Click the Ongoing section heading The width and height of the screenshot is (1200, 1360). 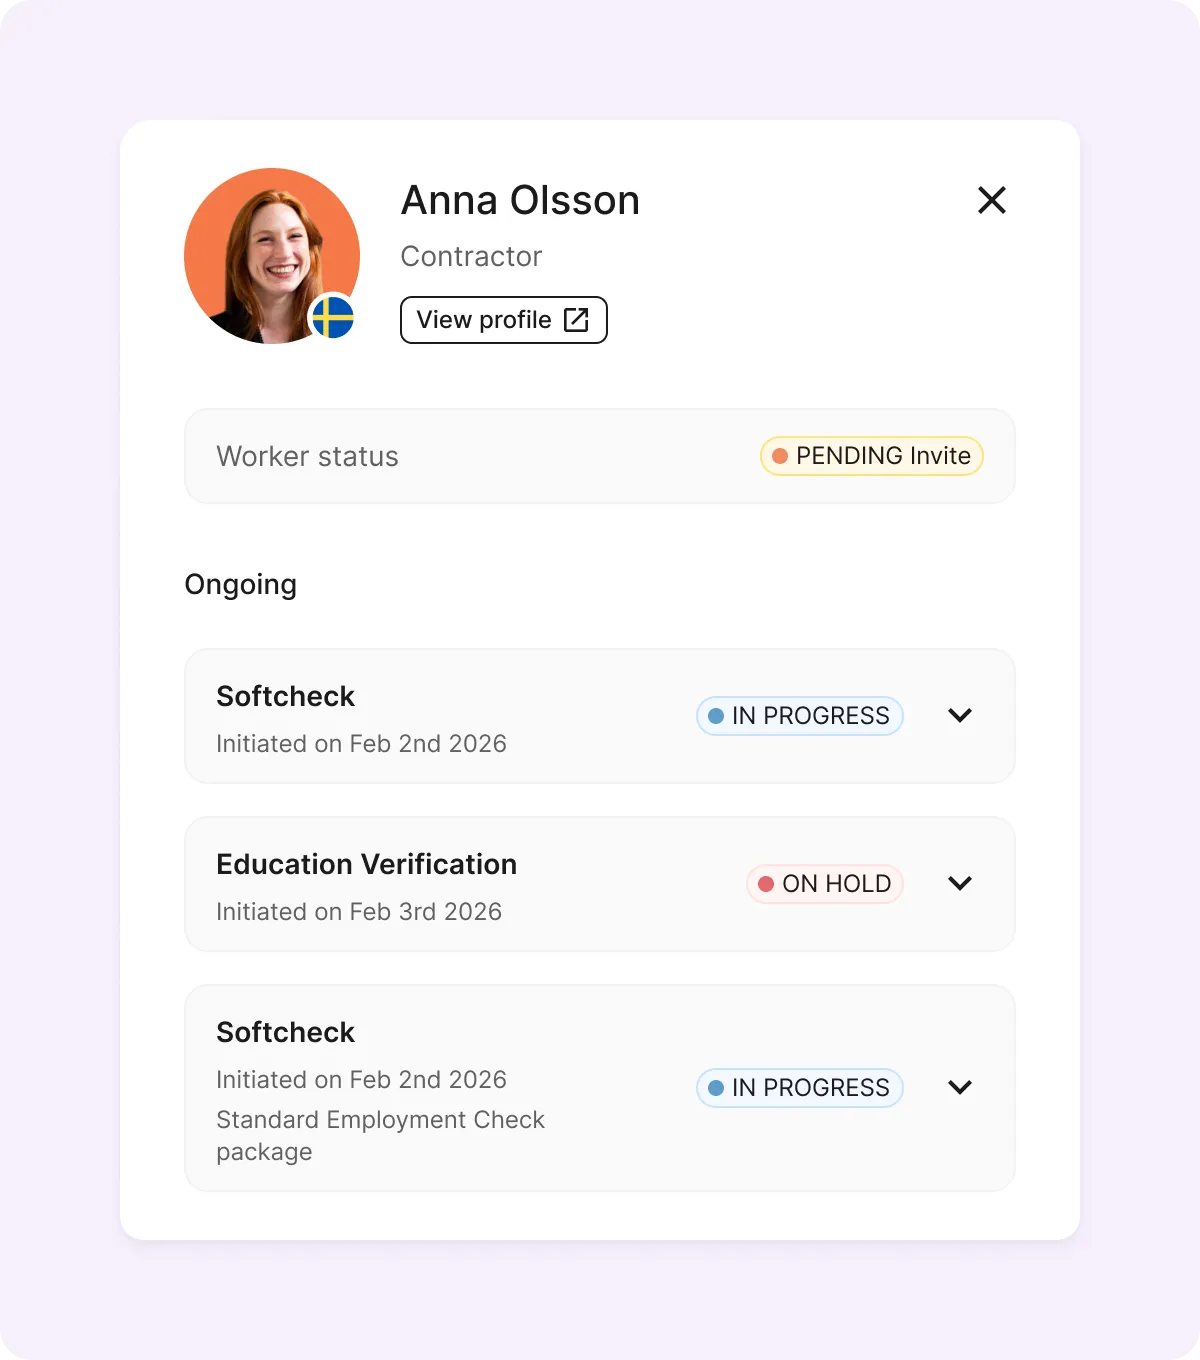pos(240,584)
